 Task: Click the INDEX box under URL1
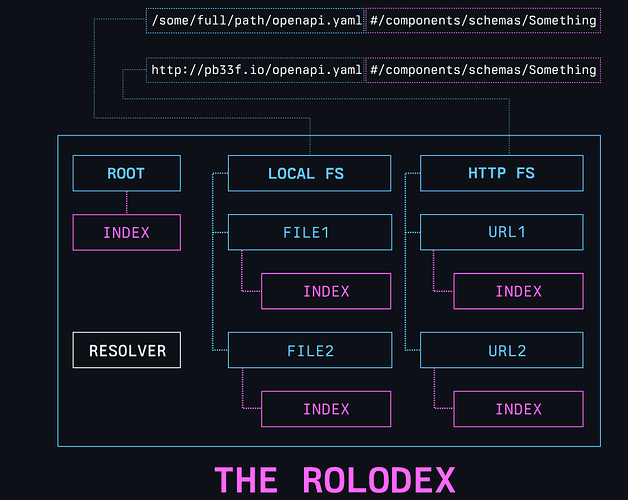518,291
